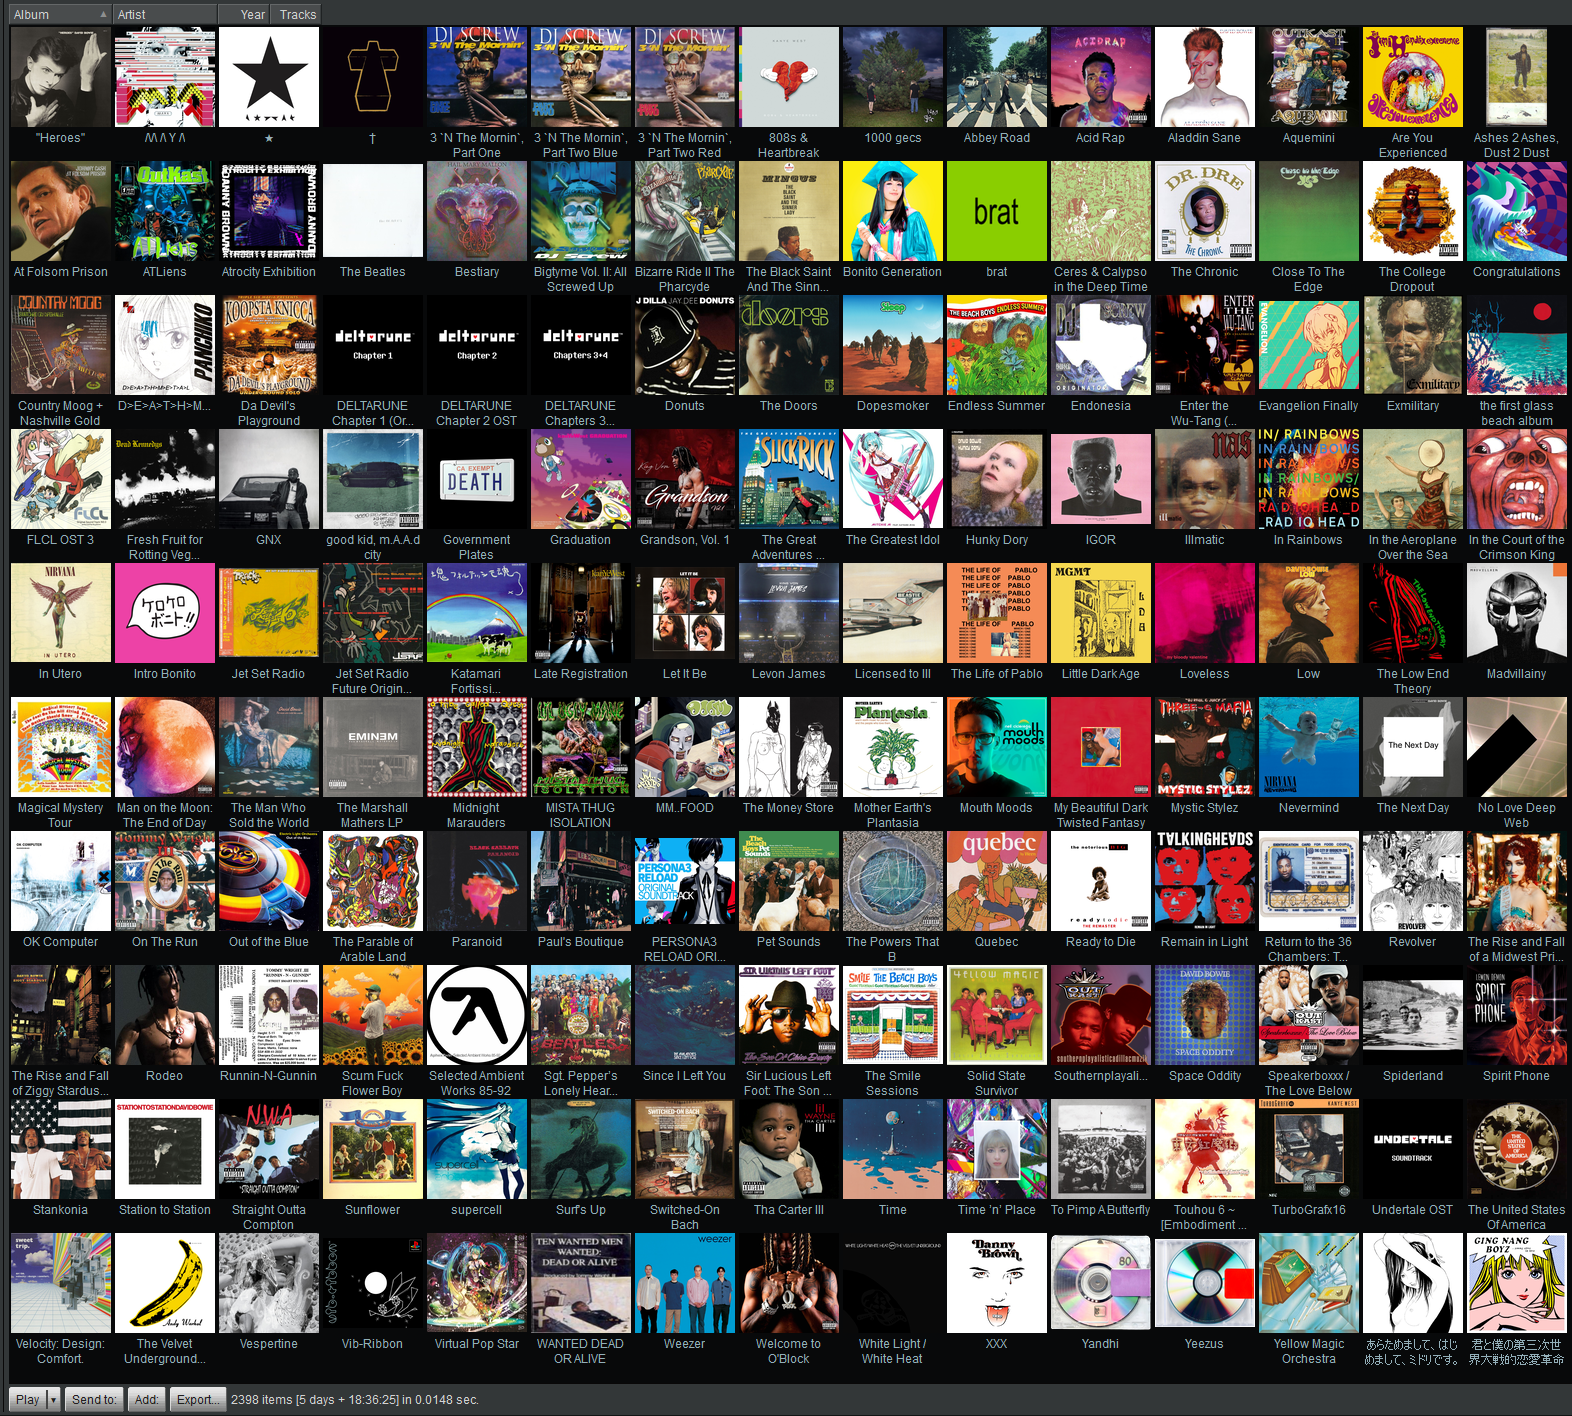Screen dimensions: 1572x1416
Task: Select To Pimp A Butterfly cover
Action: [x=1101, y=1149]
